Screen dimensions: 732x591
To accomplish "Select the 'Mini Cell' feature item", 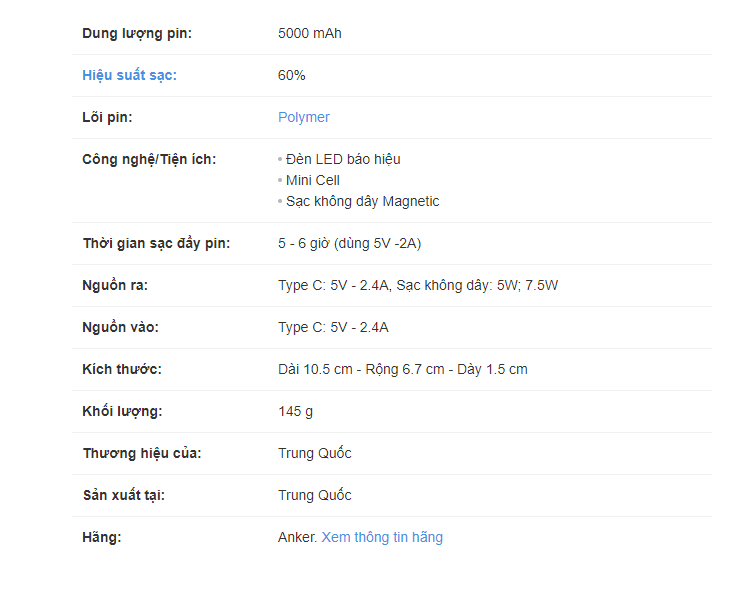I will click(x=312, y=180).
